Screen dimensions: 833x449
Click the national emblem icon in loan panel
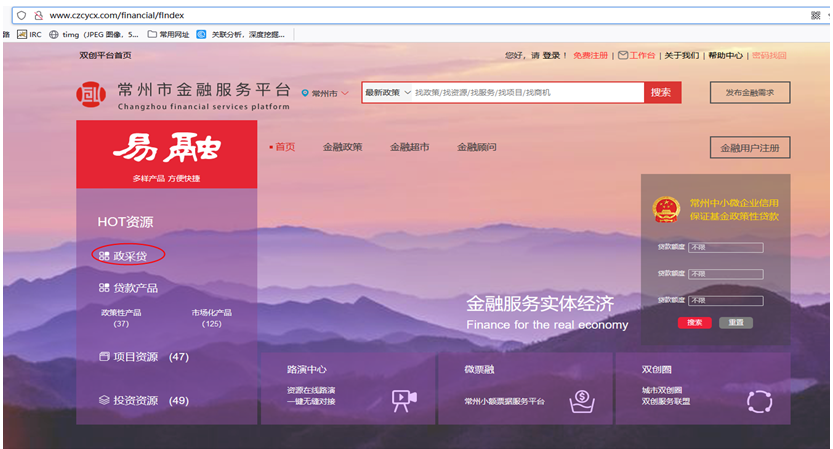coord(665,209)
